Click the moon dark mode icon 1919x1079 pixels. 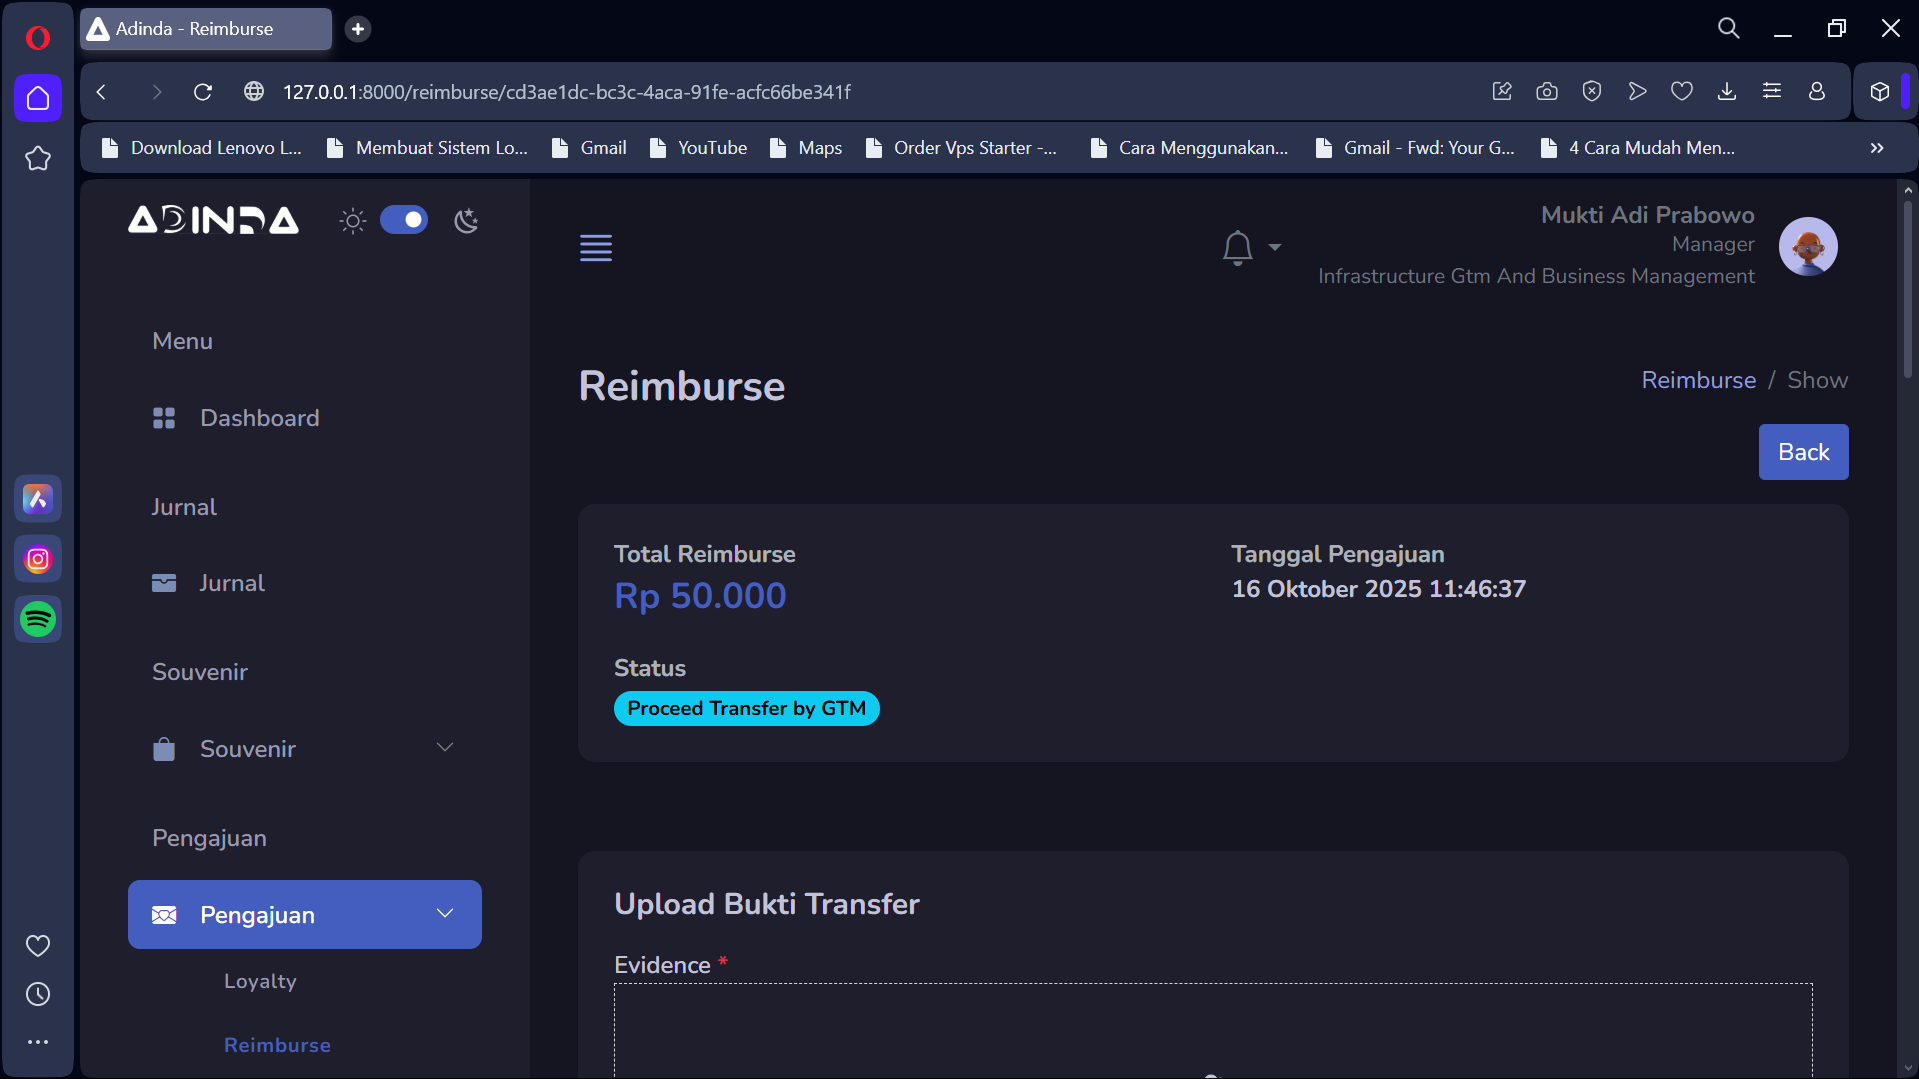click(466, 221)
